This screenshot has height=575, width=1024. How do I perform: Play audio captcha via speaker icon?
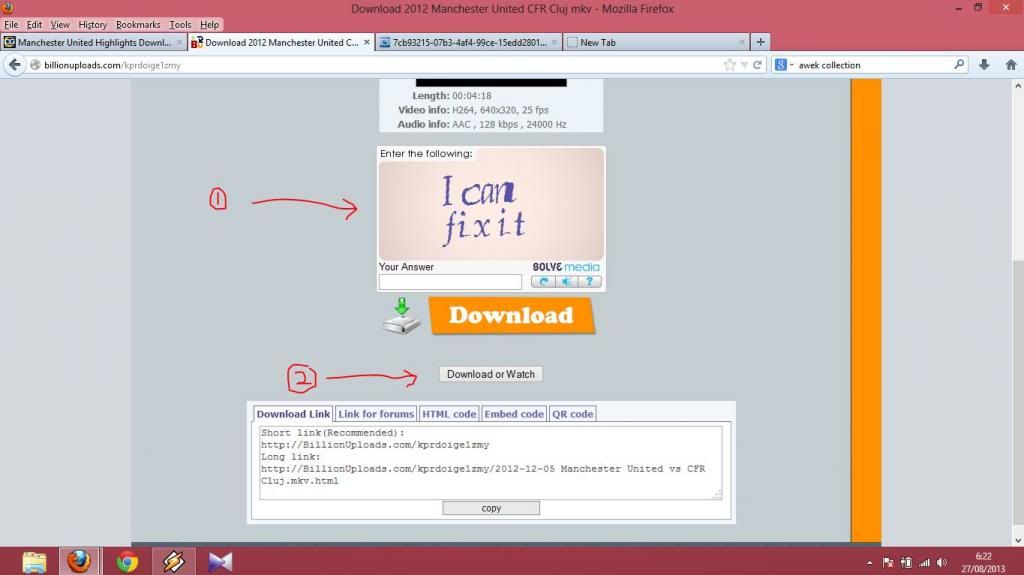[566, 282]
